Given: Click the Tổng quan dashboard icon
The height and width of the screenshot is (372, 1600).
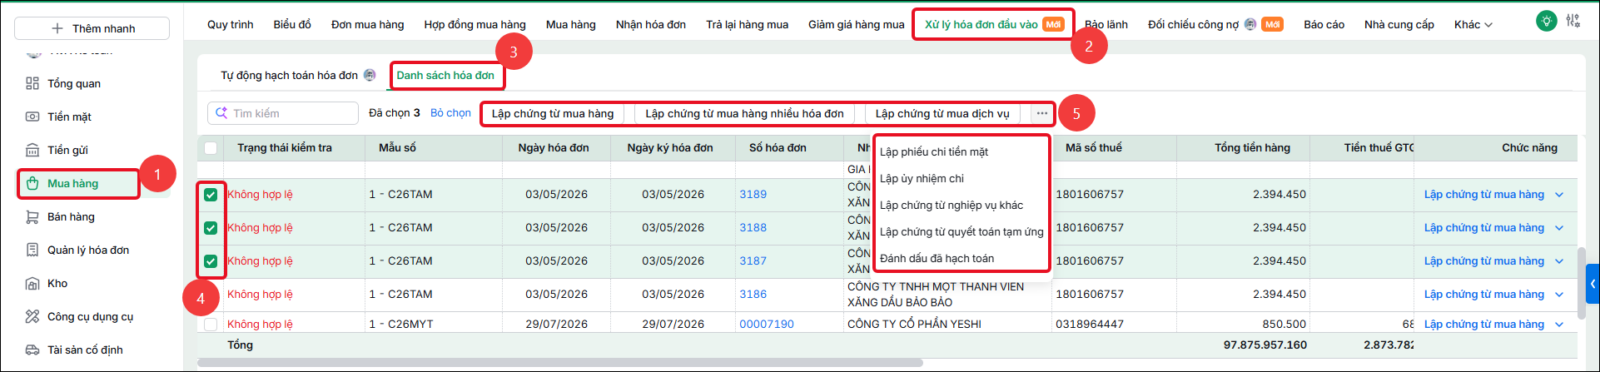Looking at the screenshot, I should pyautogui.click(x=32, y=83).
